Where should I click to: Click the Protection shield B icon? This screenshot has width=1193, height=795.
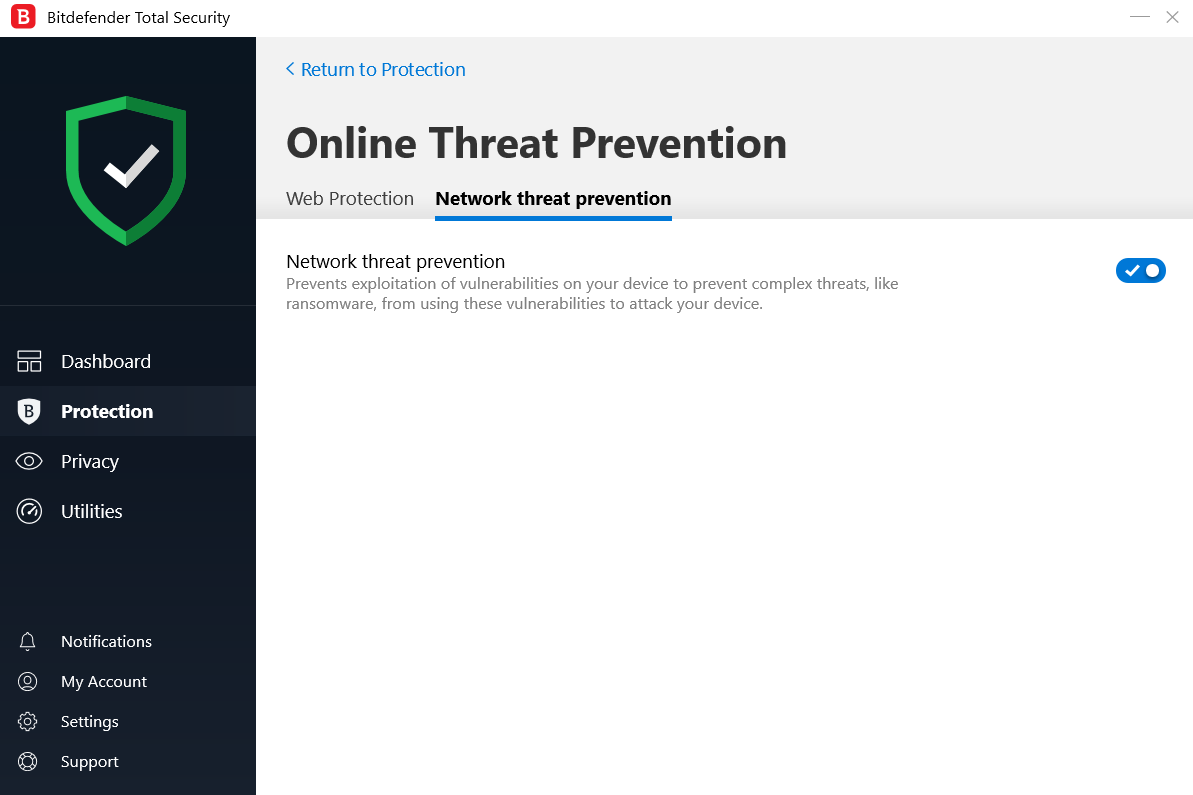tap(29, 412)
